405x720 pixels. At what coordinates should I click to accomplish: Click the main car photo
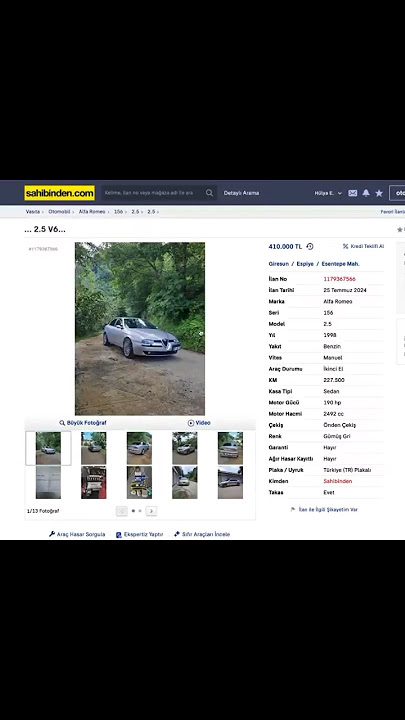click(140, 329)
